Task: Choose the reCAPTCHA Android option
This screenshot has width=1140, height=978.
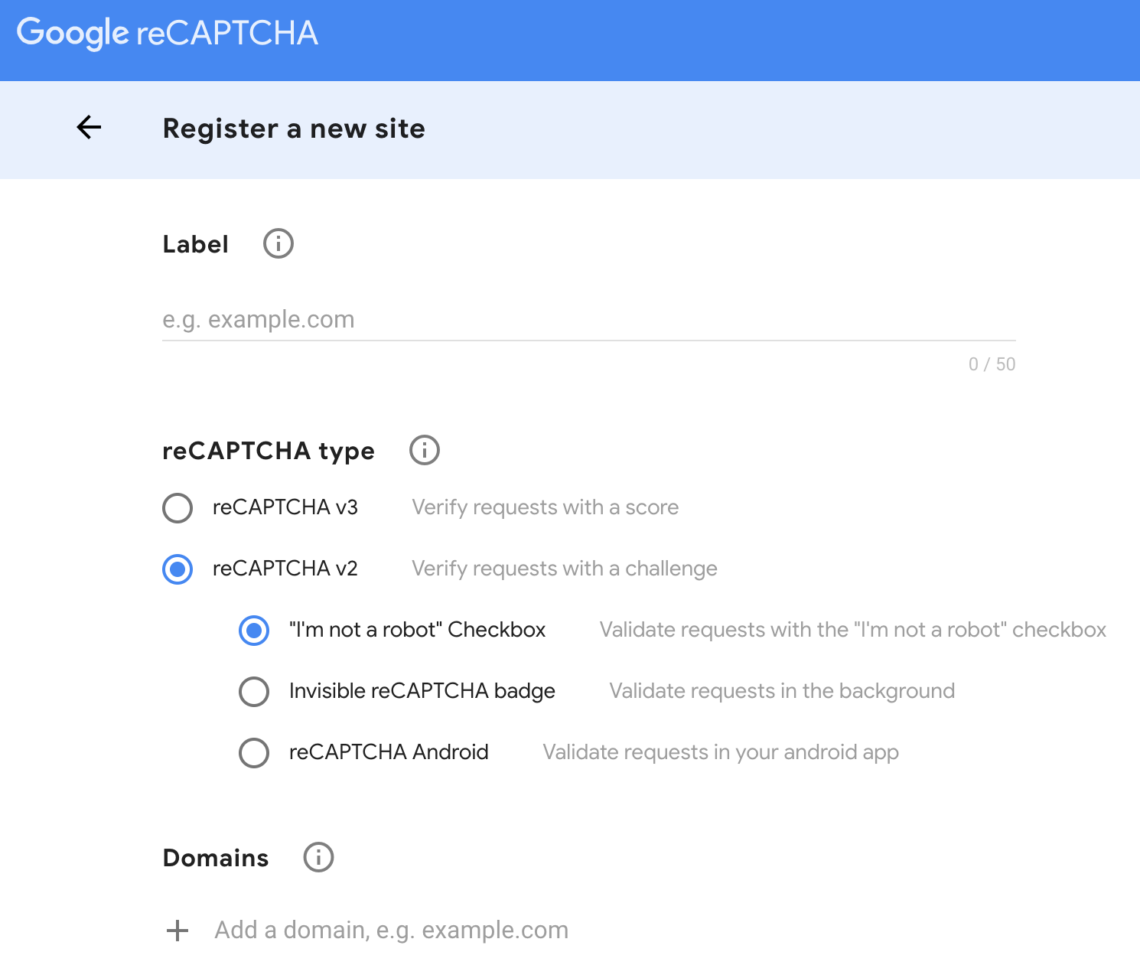Action: point(253,752)
